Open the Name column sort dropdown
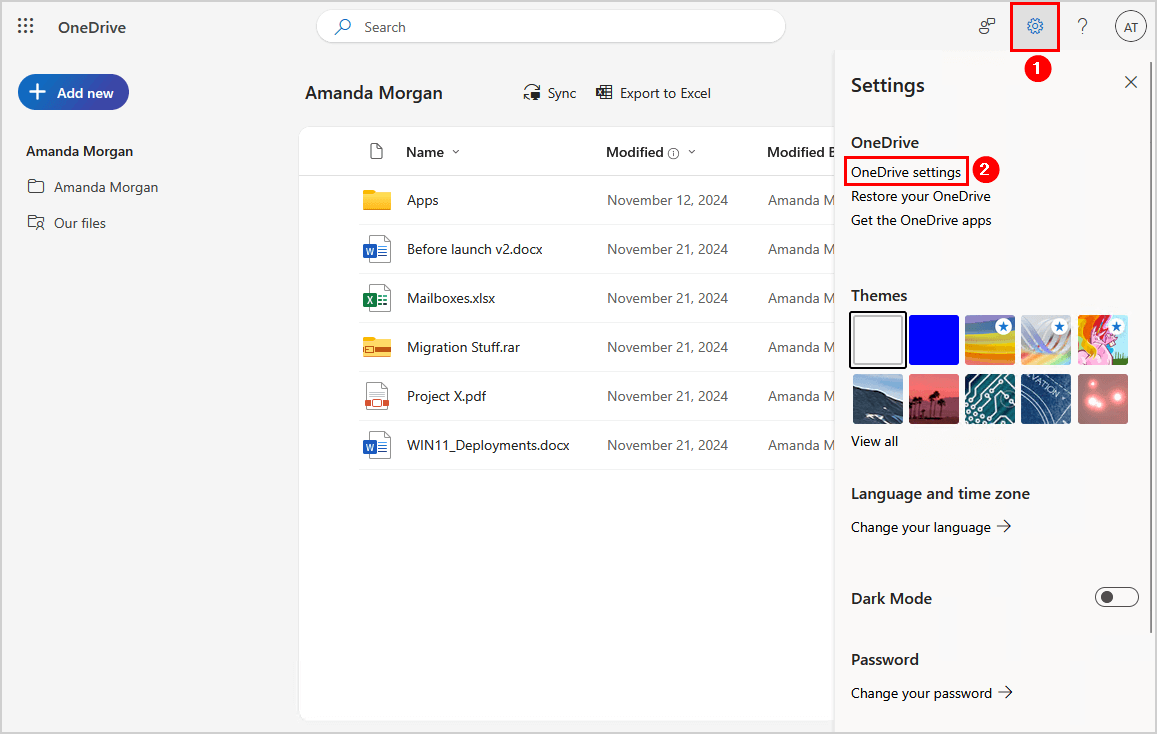Image resolution: width=1157 pixels, height=734 pixels. click(456, 152)
